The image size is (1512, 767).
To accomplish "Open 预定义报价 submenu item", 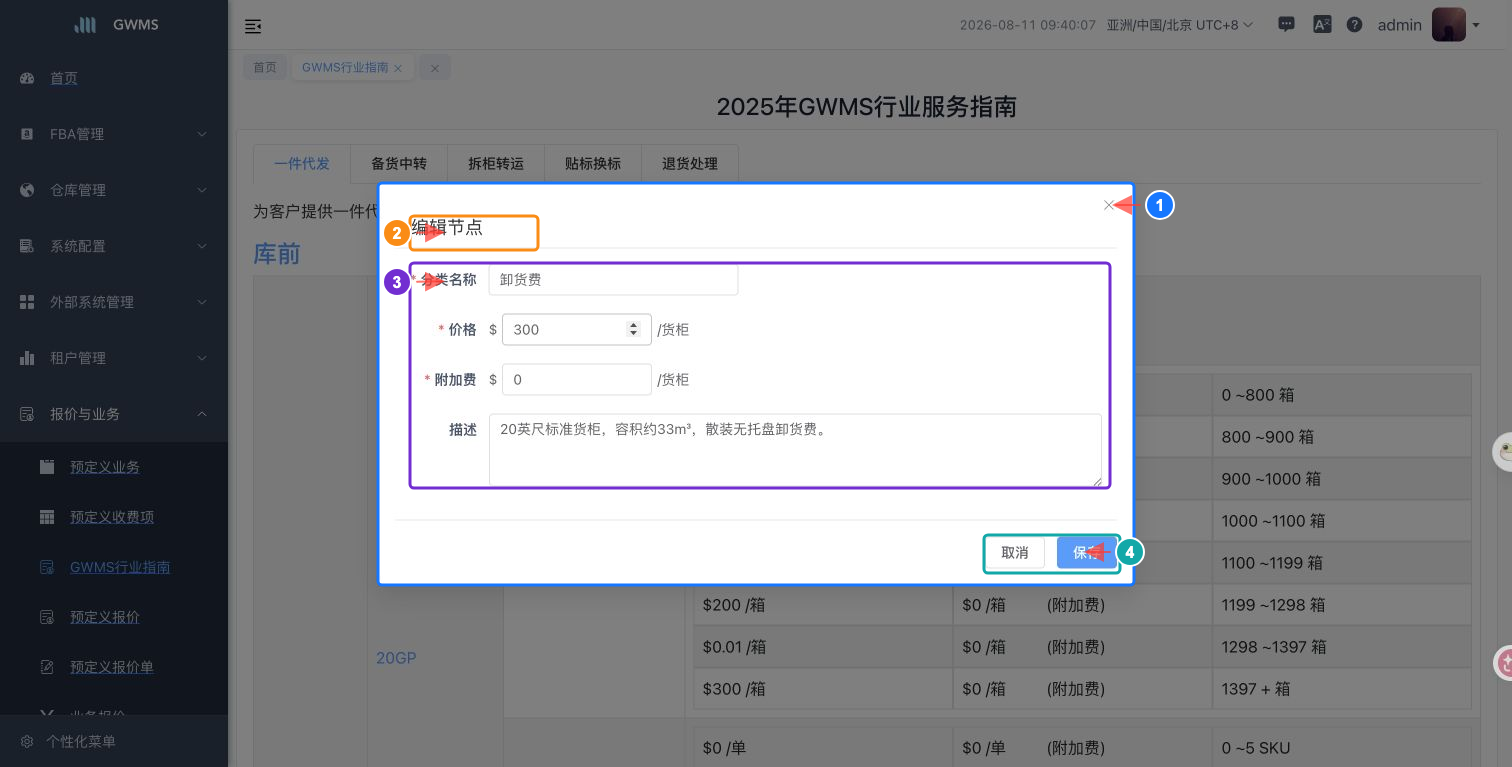I will coord(105,617).
